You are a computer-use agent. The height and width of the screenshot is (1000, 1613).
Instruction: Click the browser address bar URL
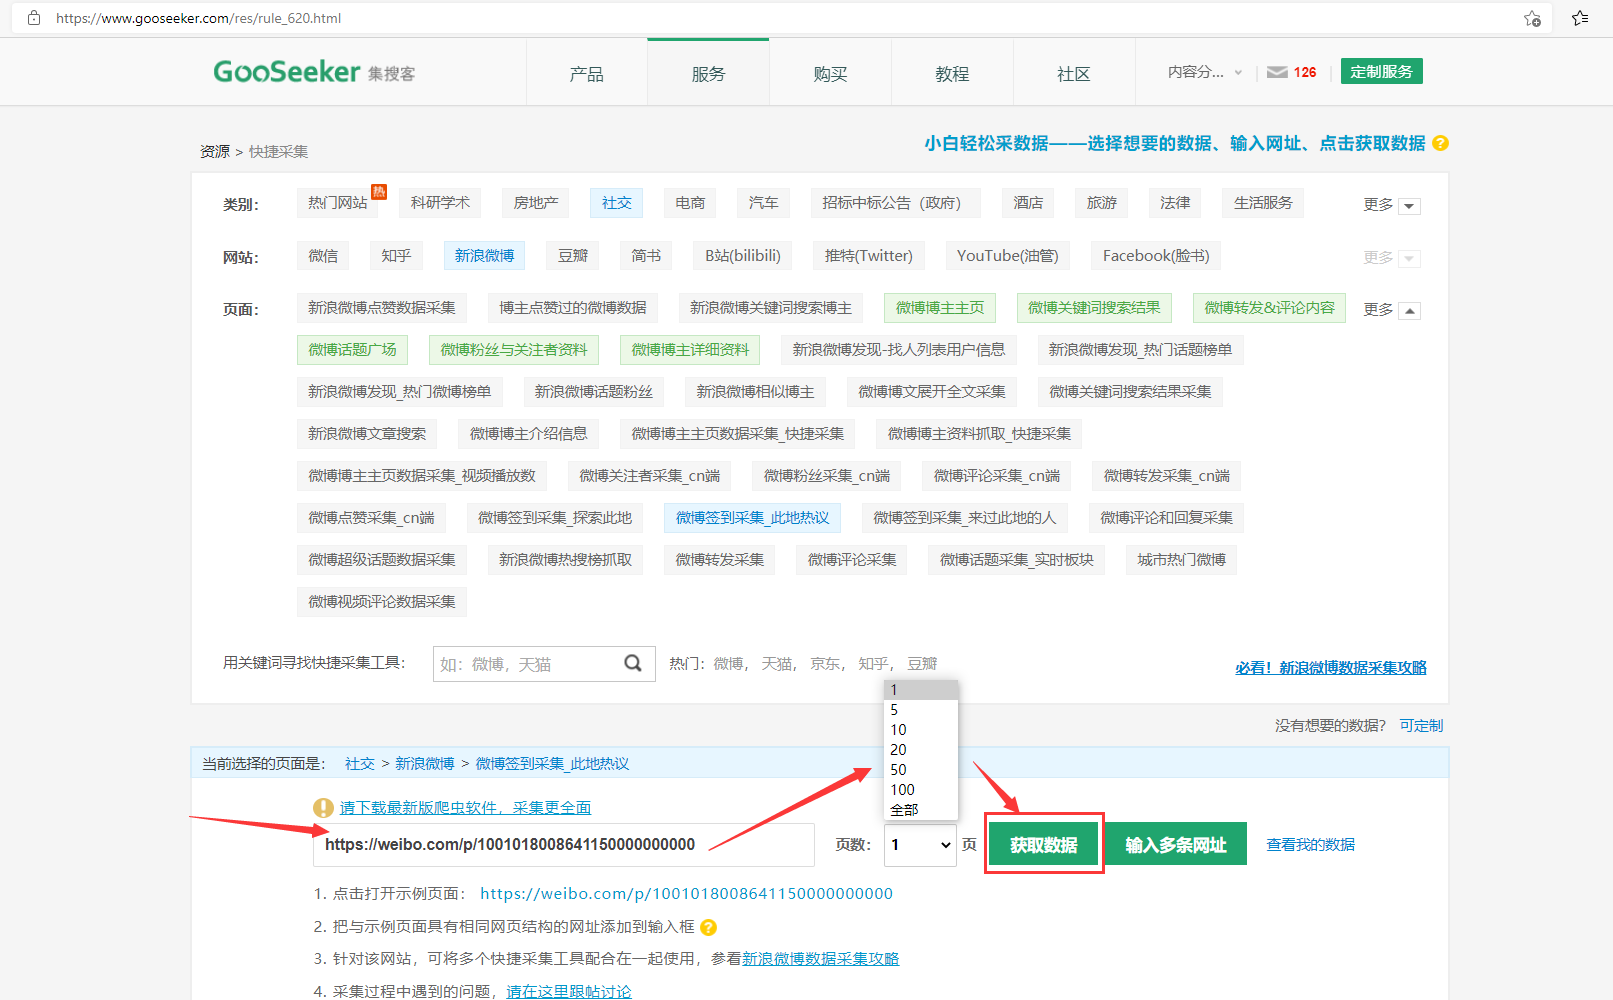pyautogui.click(x=198, y=18)
